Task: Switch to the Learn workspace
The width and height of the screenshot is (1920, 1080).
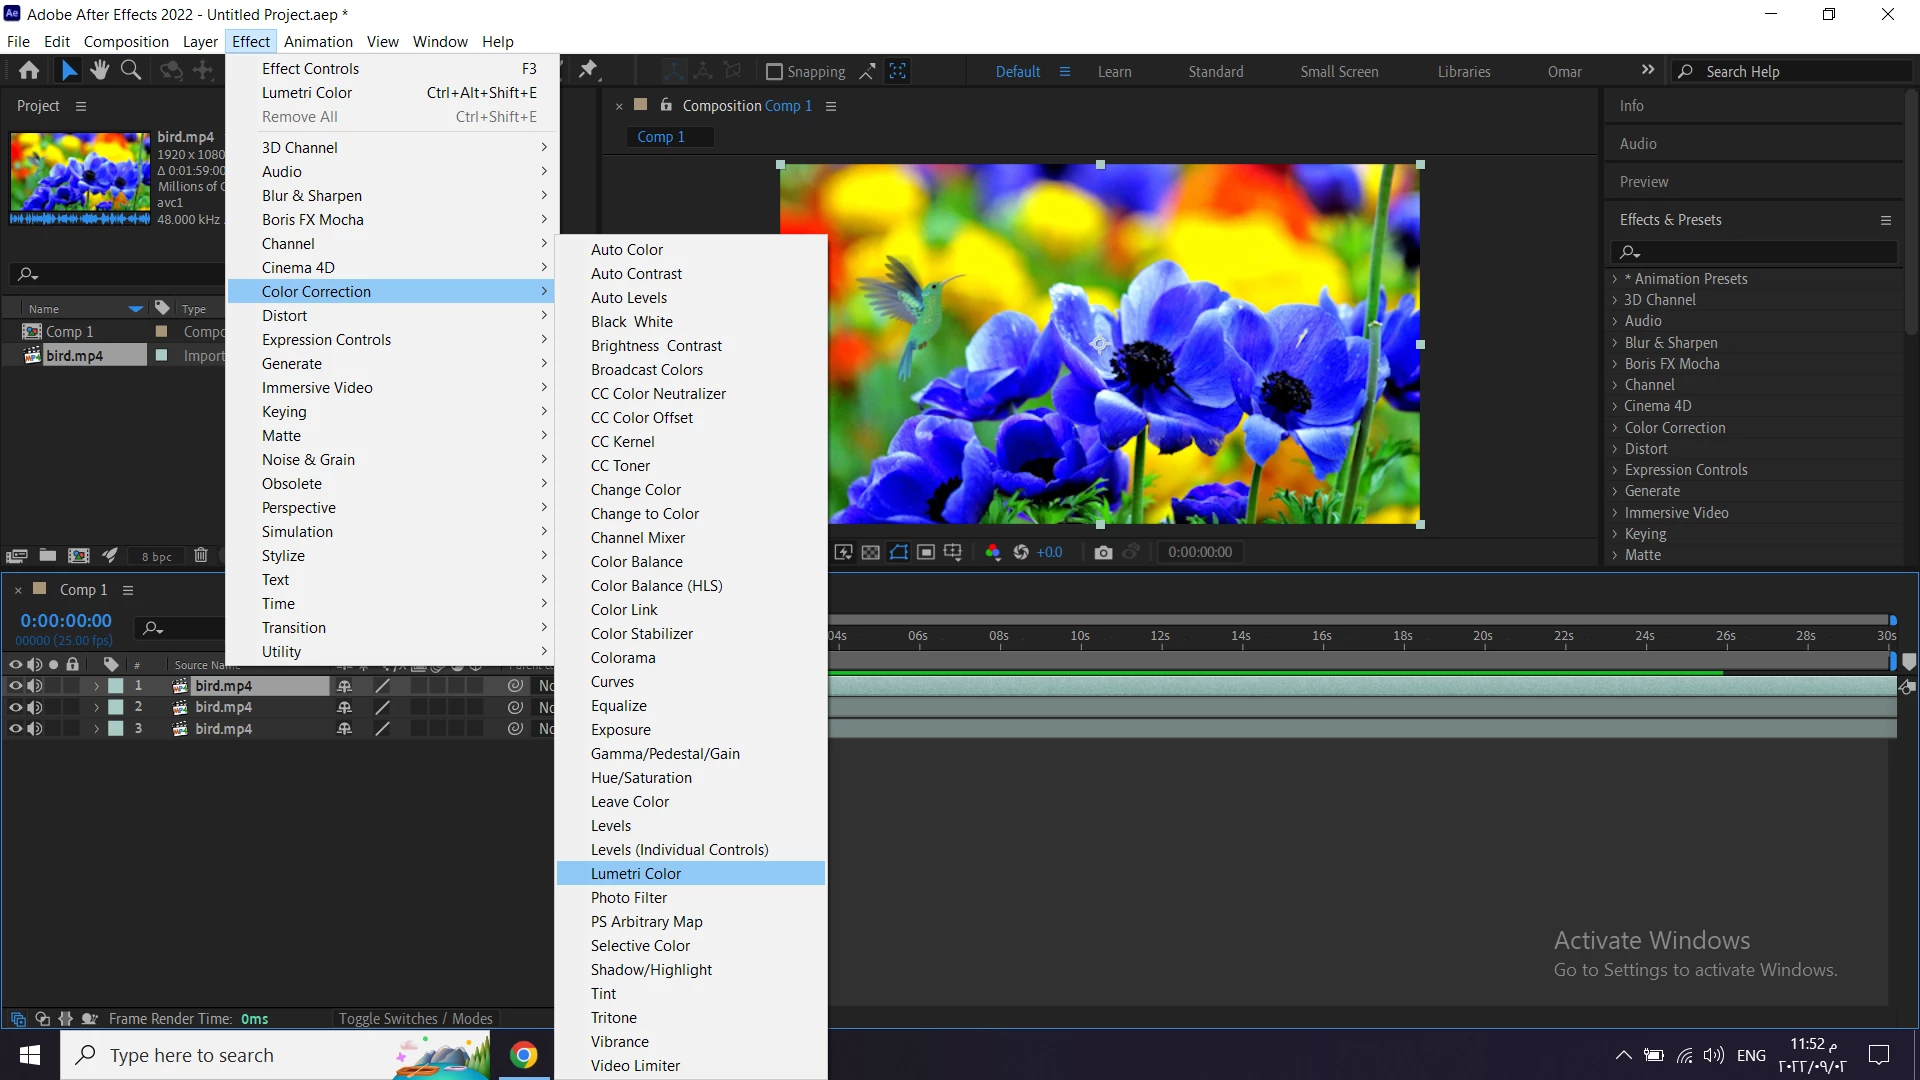Action: click(1114, 72)
